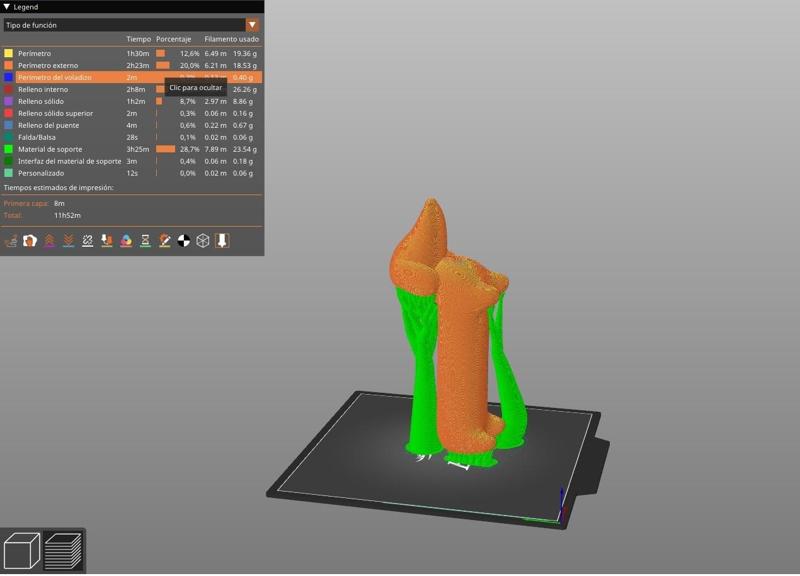Toggle retractions display icon

point(49,240)
